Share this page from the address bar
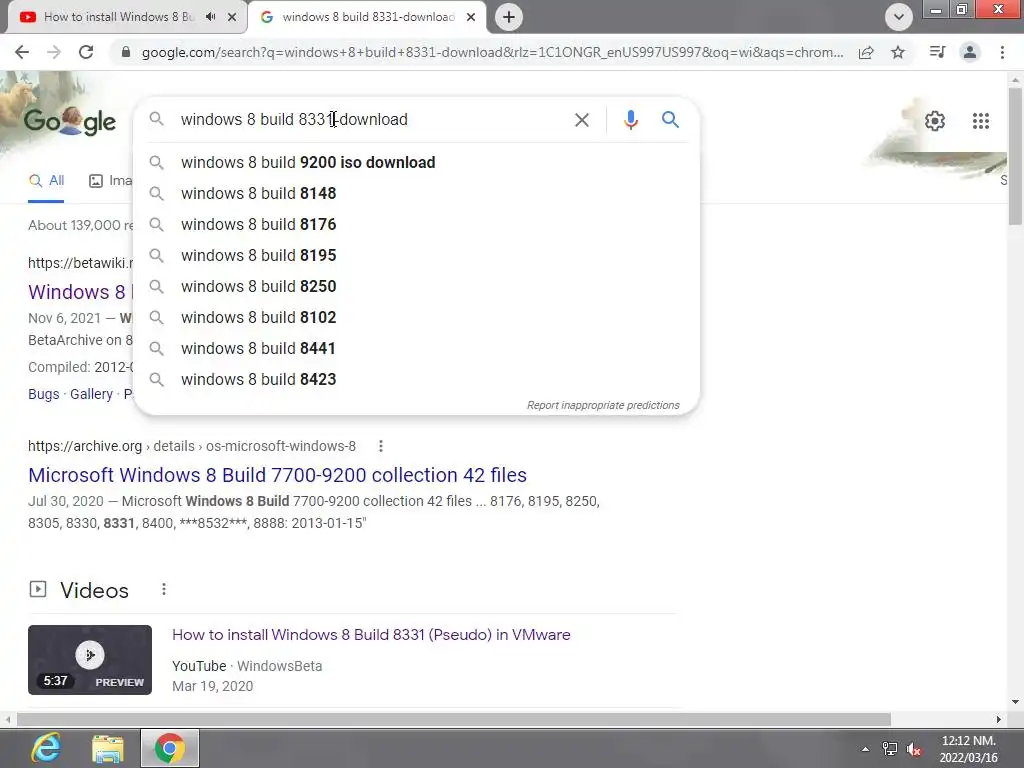Image resolution: width=1024 pixels, height=768 pixels. coord(866,52)
